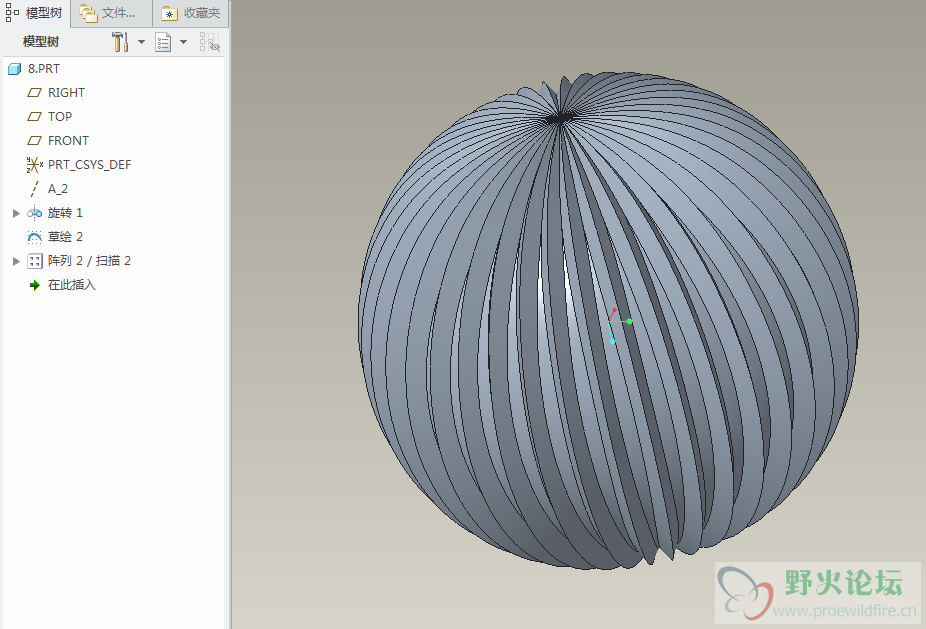926x629 pixels.
Task: Click the 阵列 2 pattern icon
Action: coord(34,261)
